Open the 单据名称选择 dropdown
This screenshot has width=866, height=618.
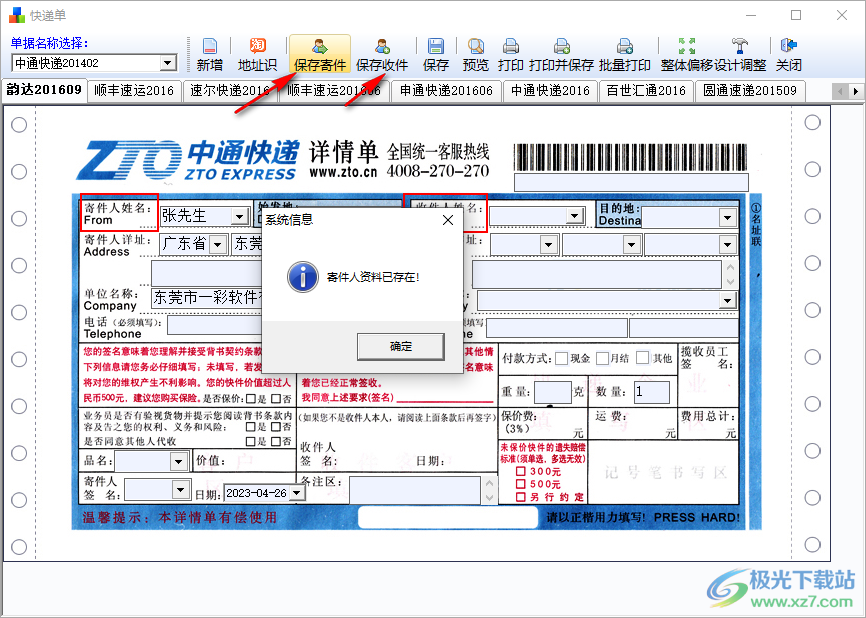pyautogui.click(x=168, y=62)
